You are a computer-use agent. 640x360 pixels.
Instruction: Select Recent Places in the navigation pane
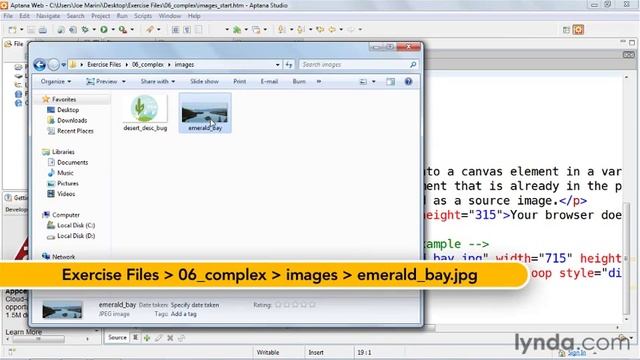[x=75, y=131]
